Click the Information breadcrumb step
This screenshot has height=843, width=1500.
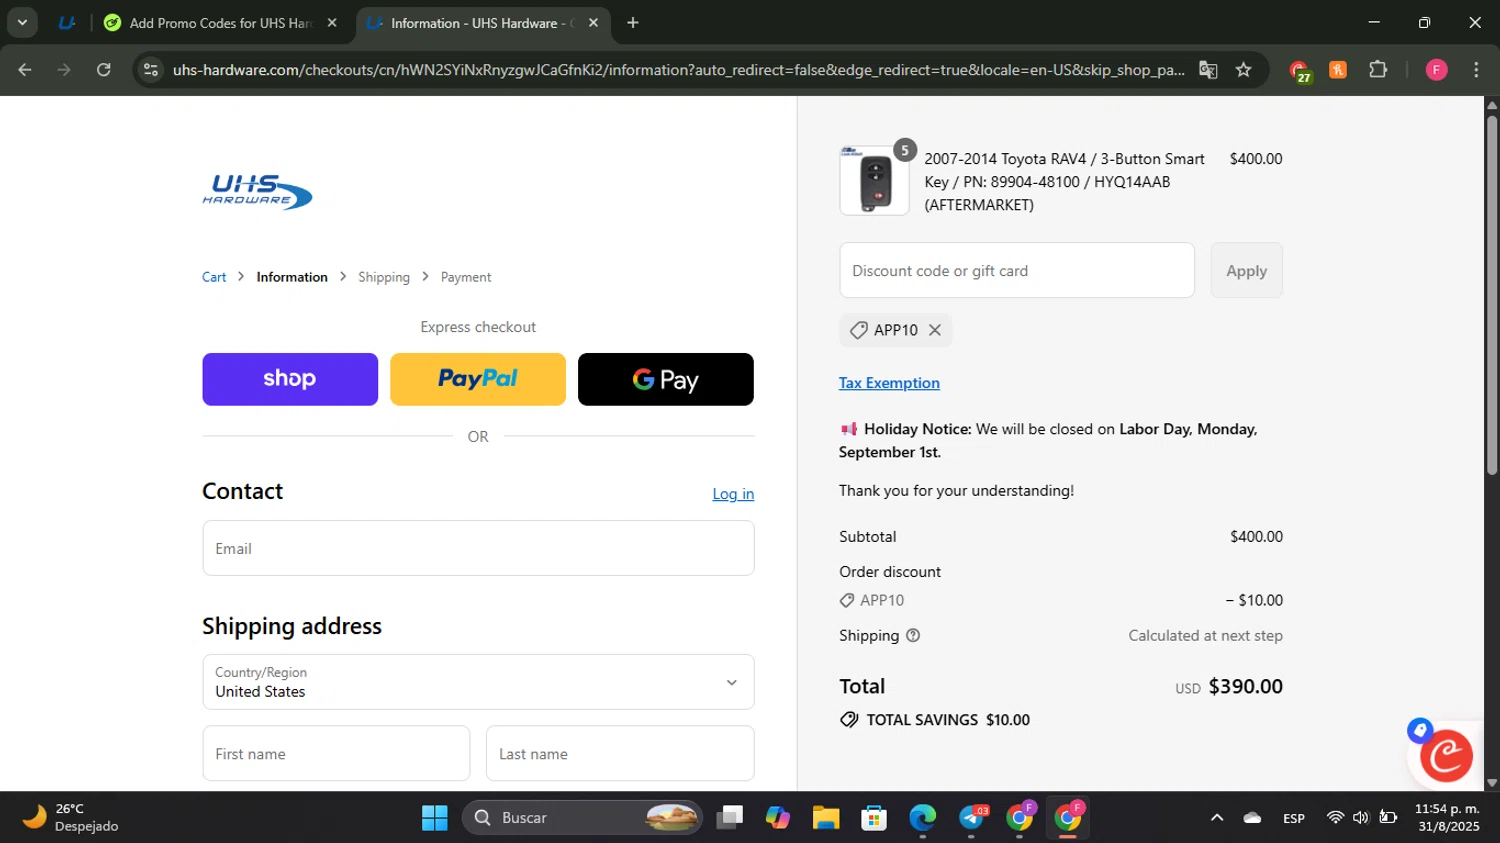[292, 277]
